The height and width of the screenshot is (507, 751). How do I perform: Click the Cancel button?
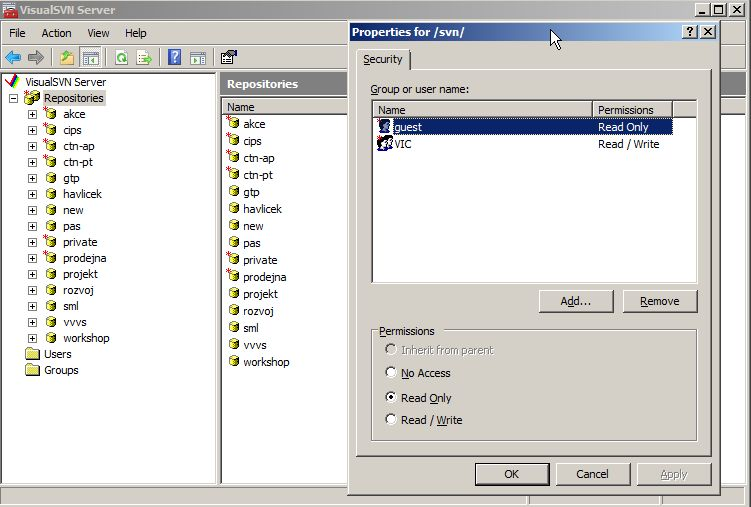click(x=593, y=474)
